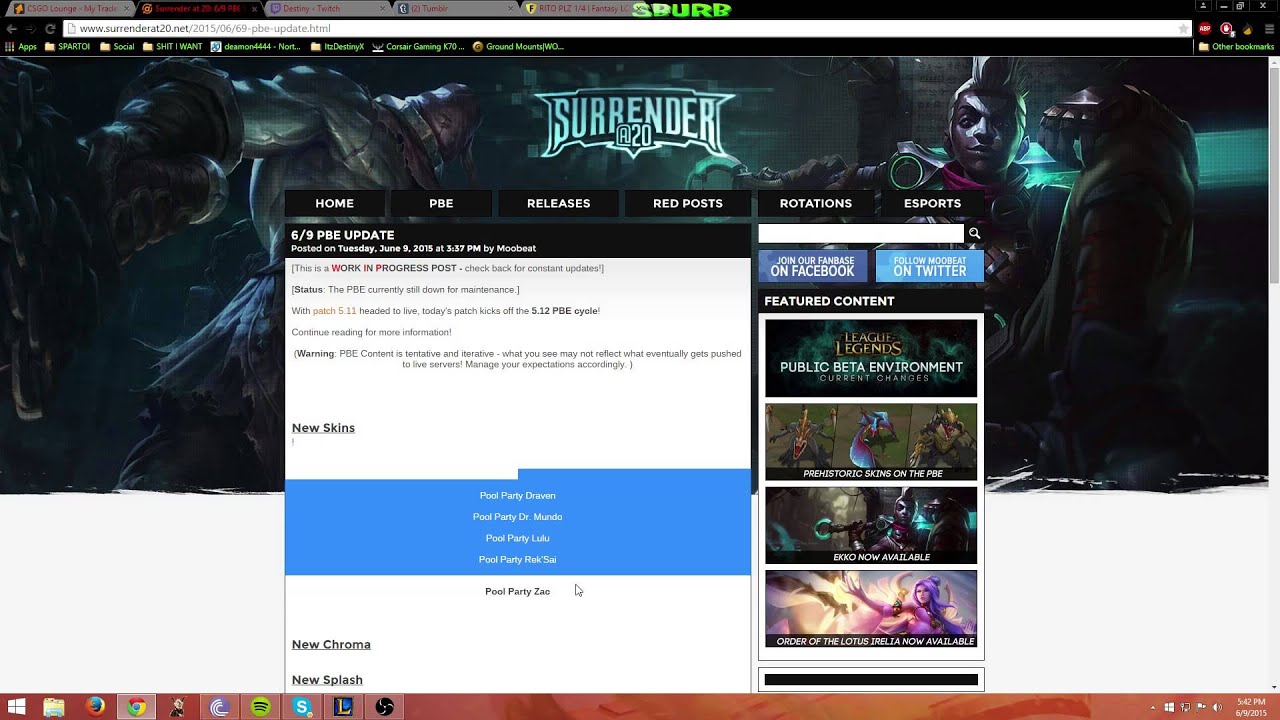Open PBE in site navigation
The width and height of the screenshot is (1280, 720).
(x=441, y=203)
